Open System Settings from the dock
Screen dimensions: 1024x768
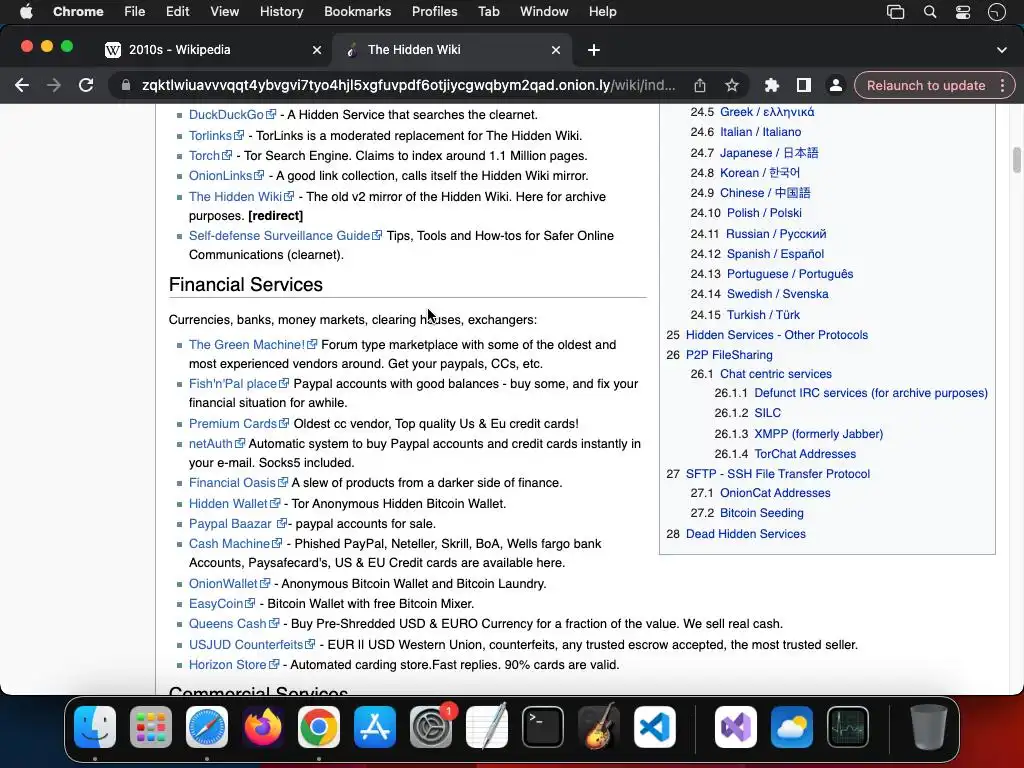(431, 727)
